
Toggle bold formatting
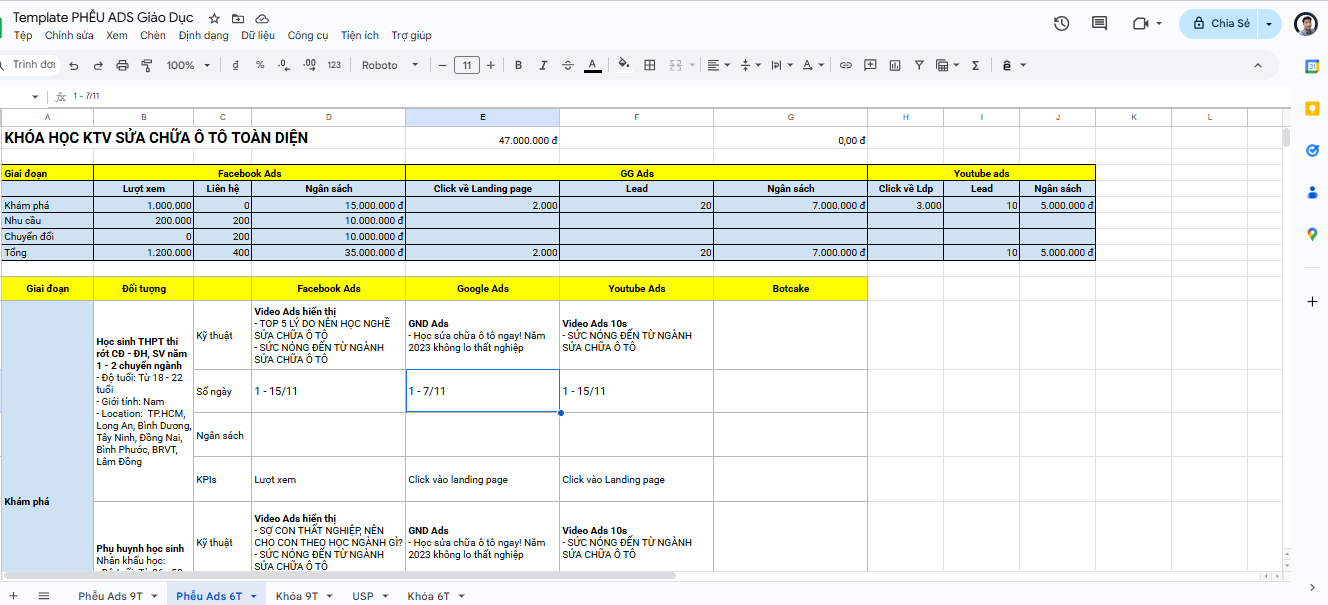coord(518,65)
